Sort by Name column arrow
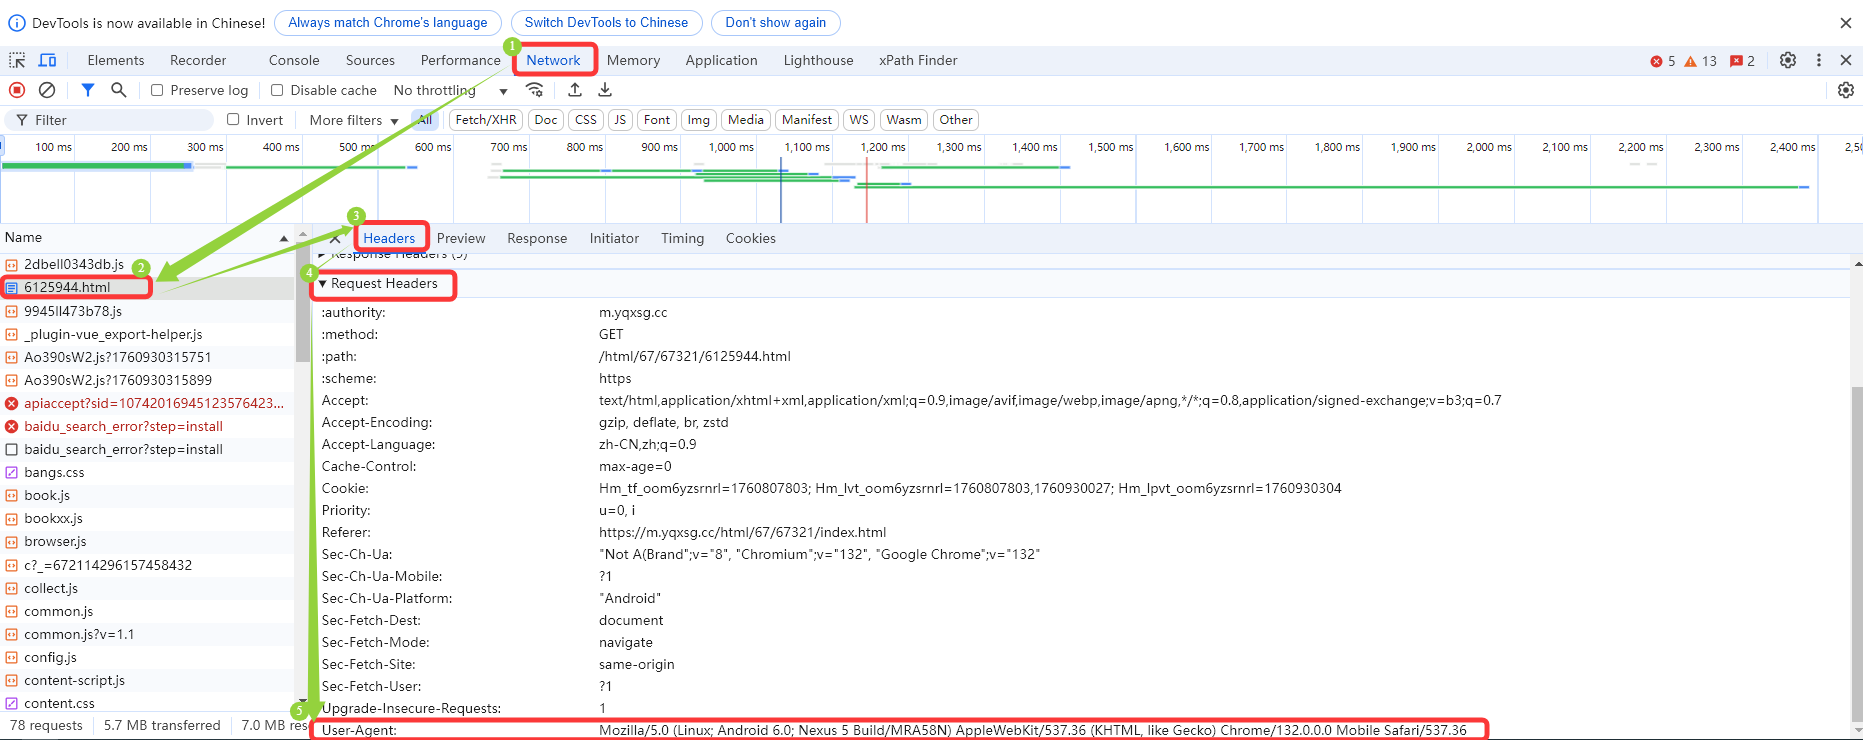 click(284, 238)
